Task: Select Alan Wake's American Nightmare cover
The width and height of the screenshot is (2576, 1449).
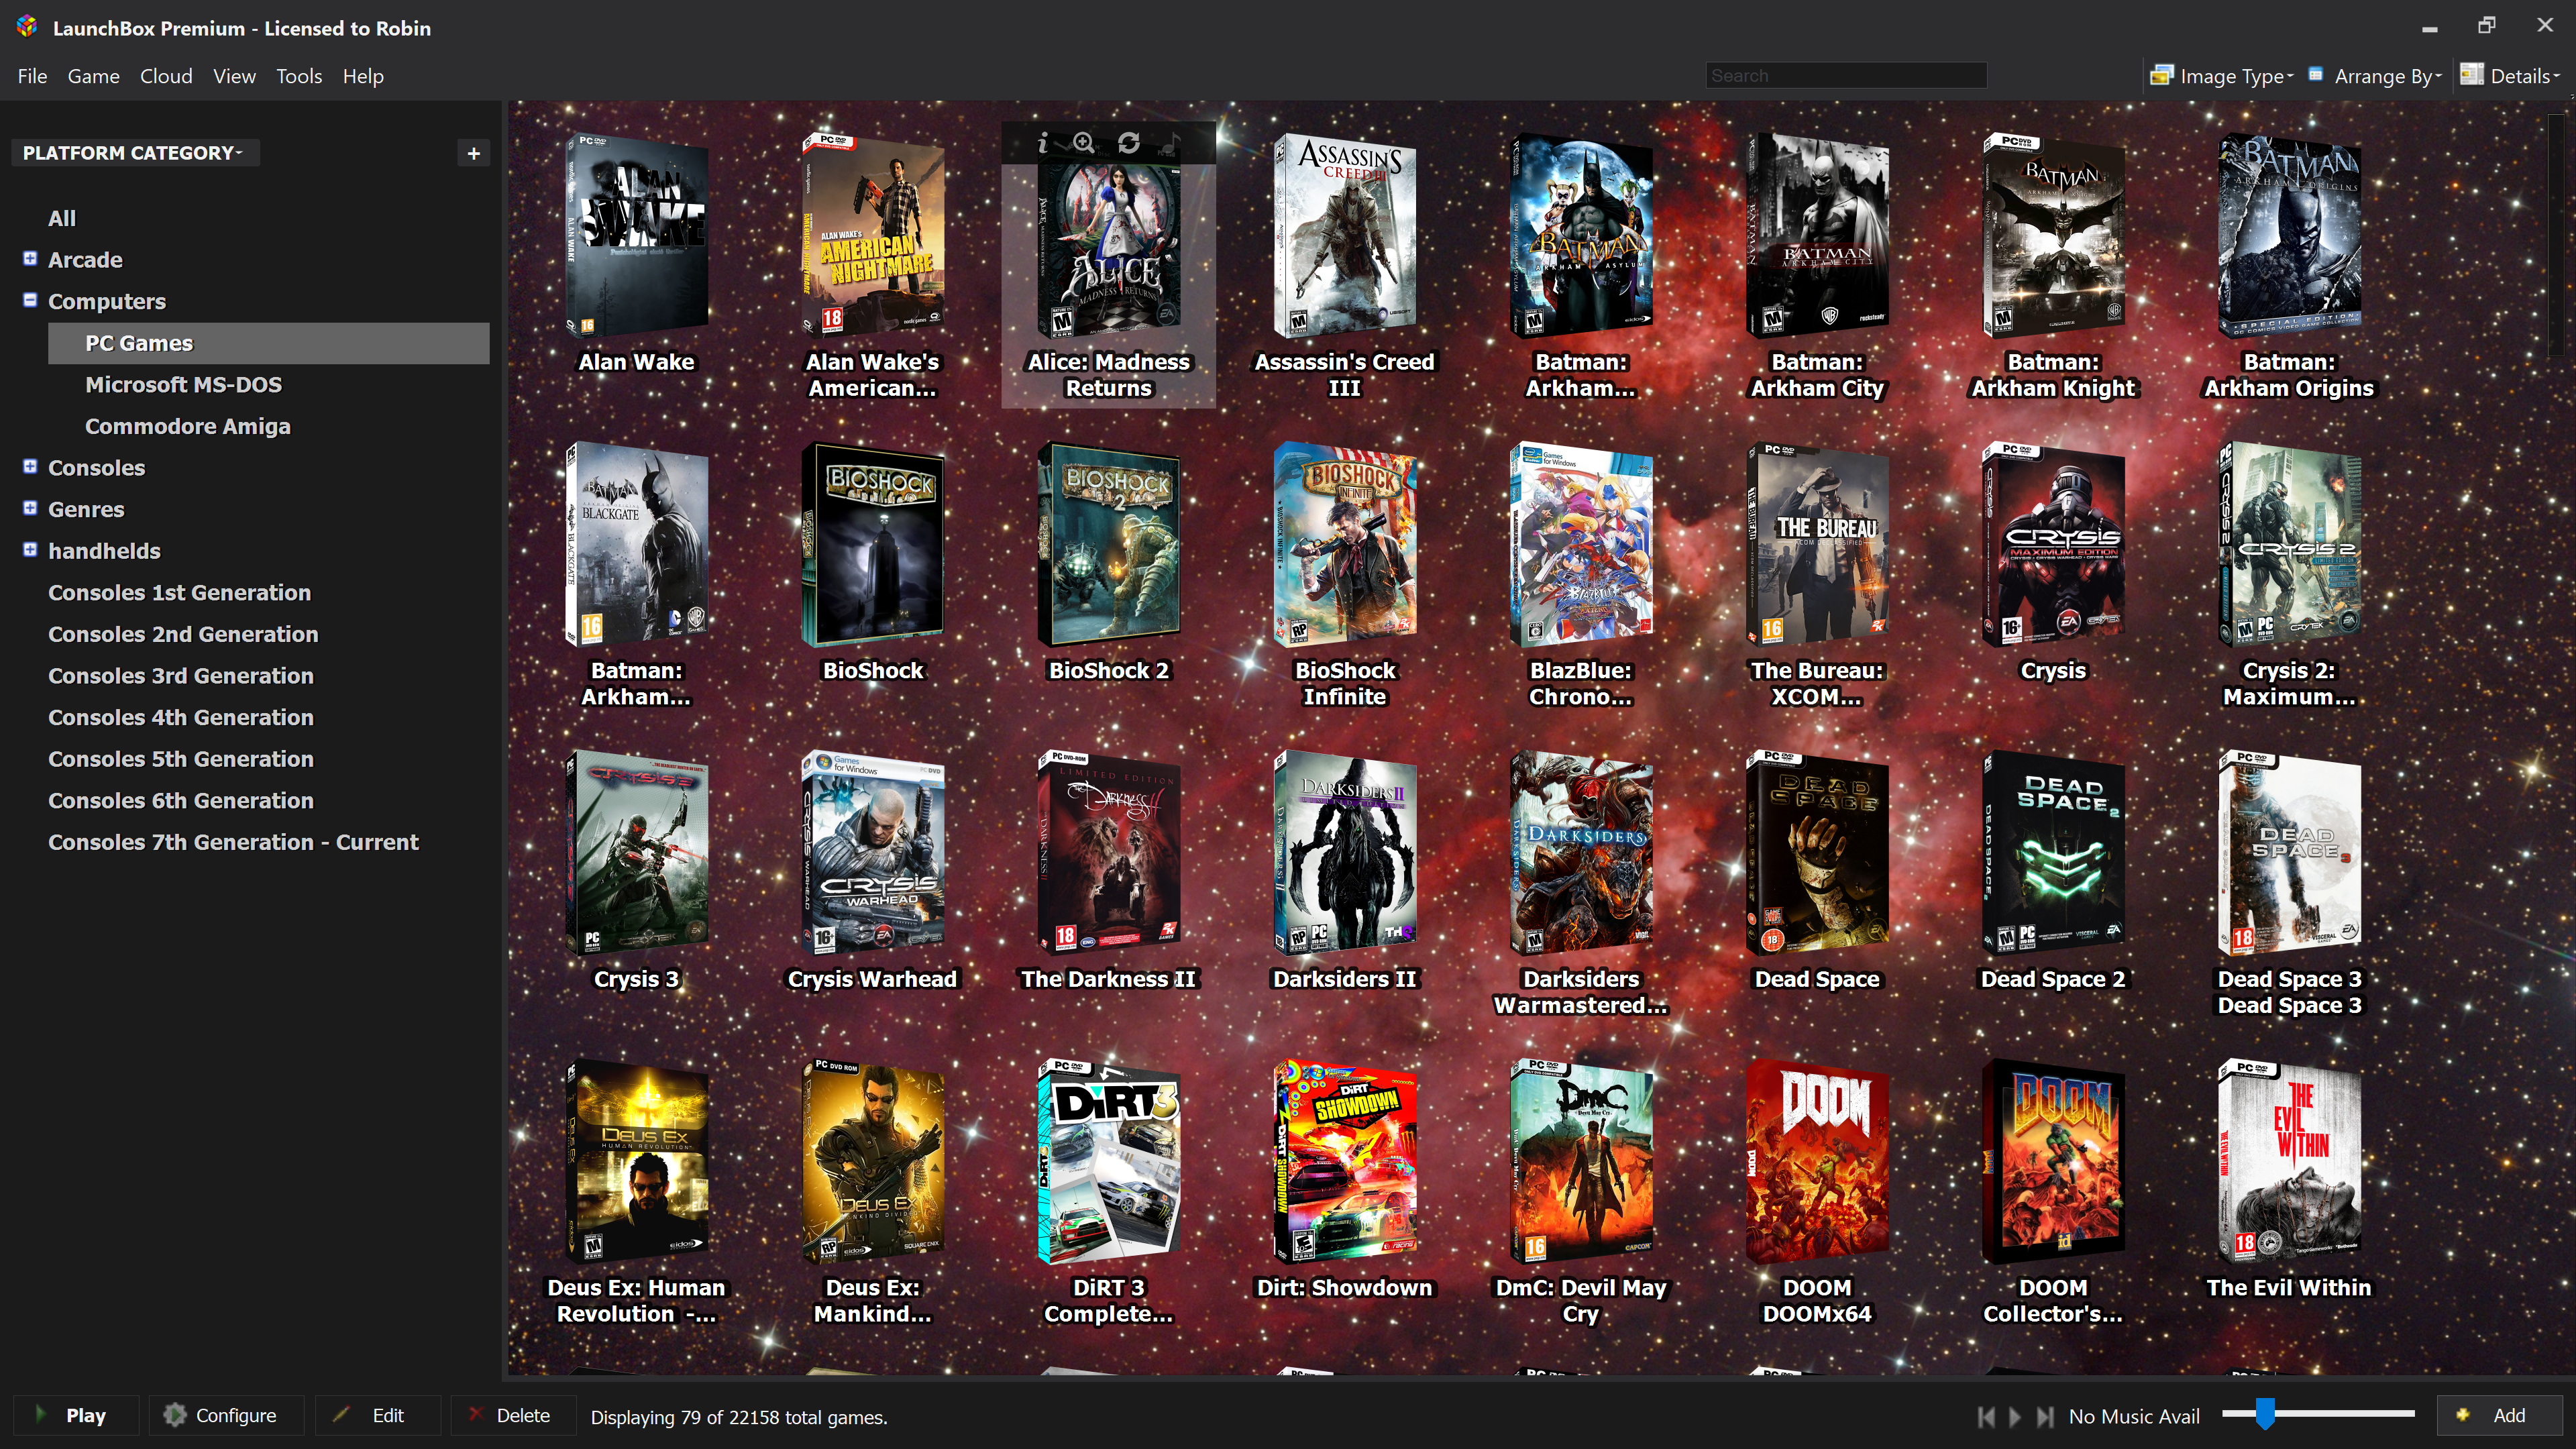Action: point(873,237)
